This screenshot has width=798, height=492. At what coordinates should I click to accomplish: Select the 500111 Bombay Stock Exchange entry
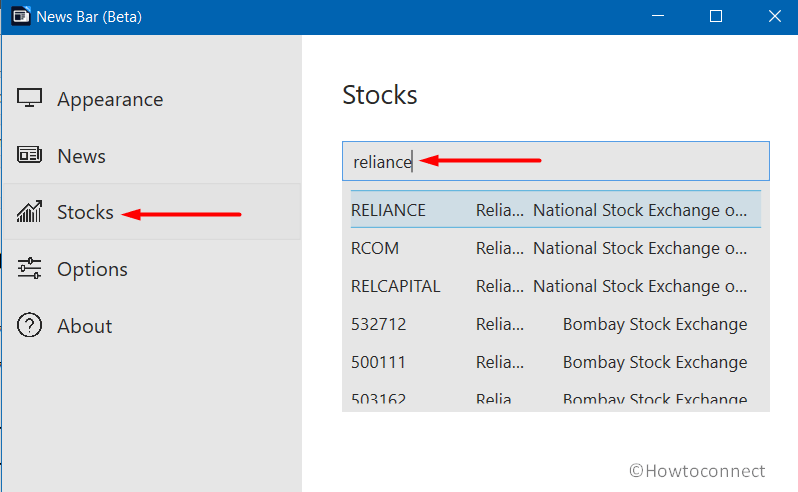556,362
